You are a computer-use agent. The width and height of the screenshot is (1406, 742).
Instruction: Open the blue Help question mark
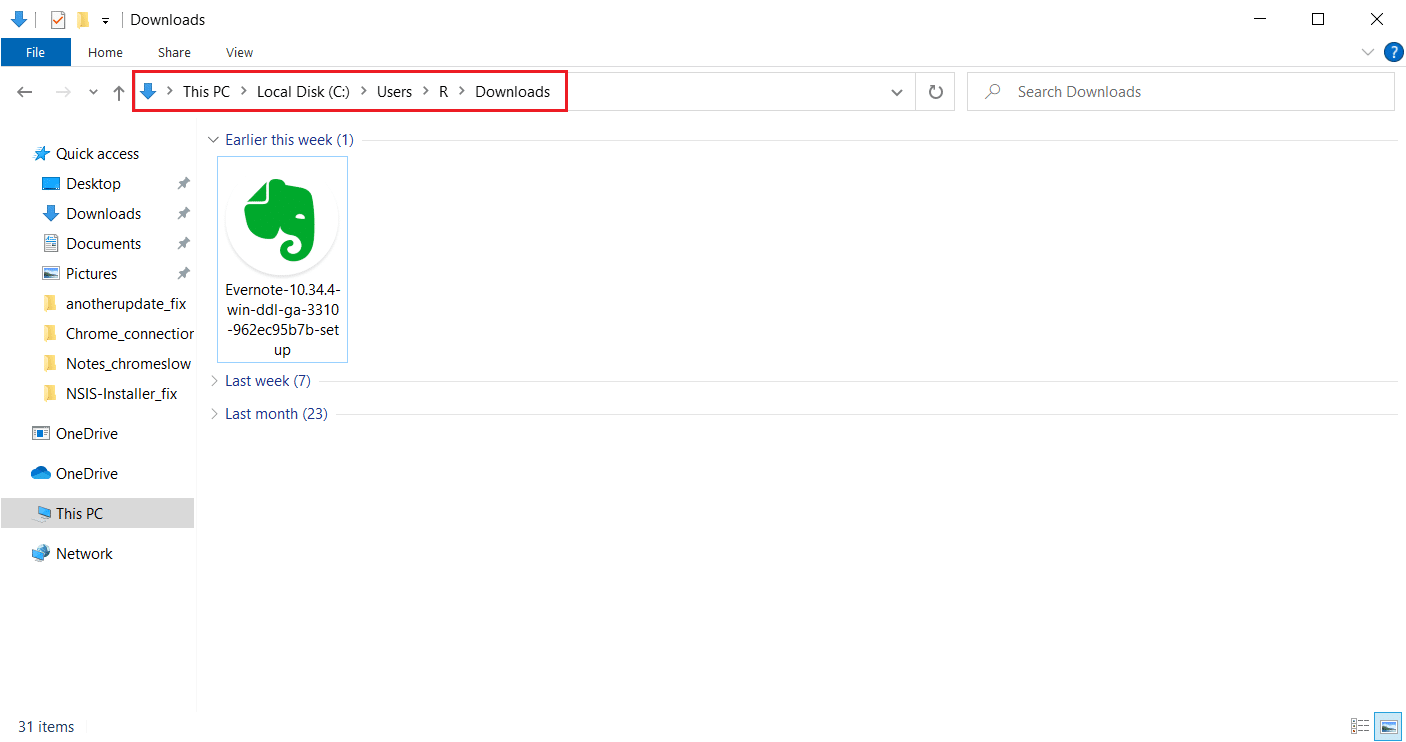coord(1392,52)
